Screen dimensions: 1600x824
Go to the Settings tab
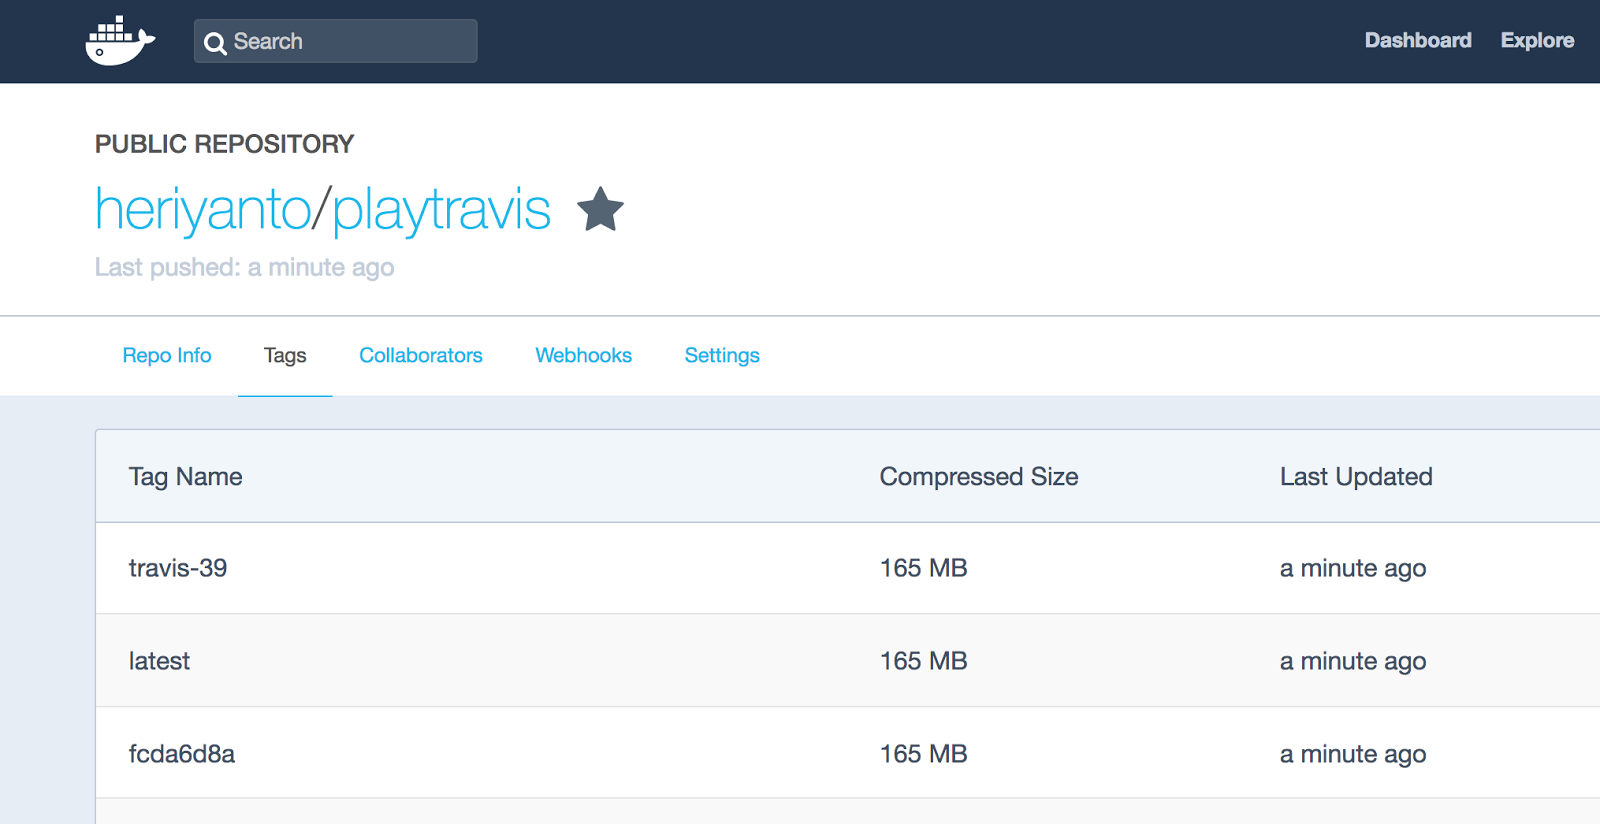tap(722, 356)
